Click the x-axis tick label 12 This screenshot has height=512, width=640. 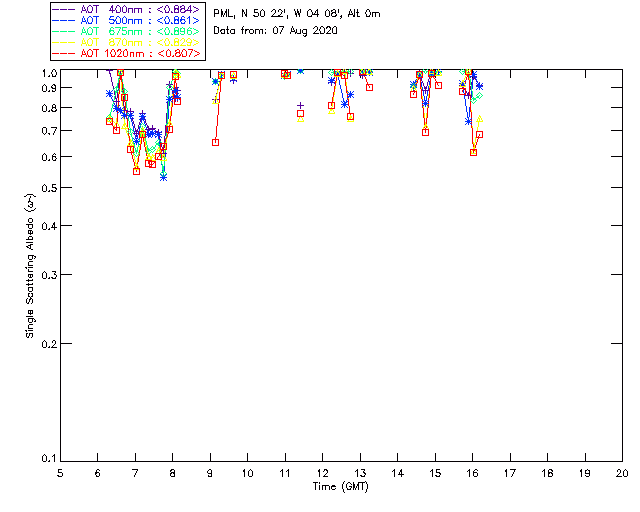[322, 471]
